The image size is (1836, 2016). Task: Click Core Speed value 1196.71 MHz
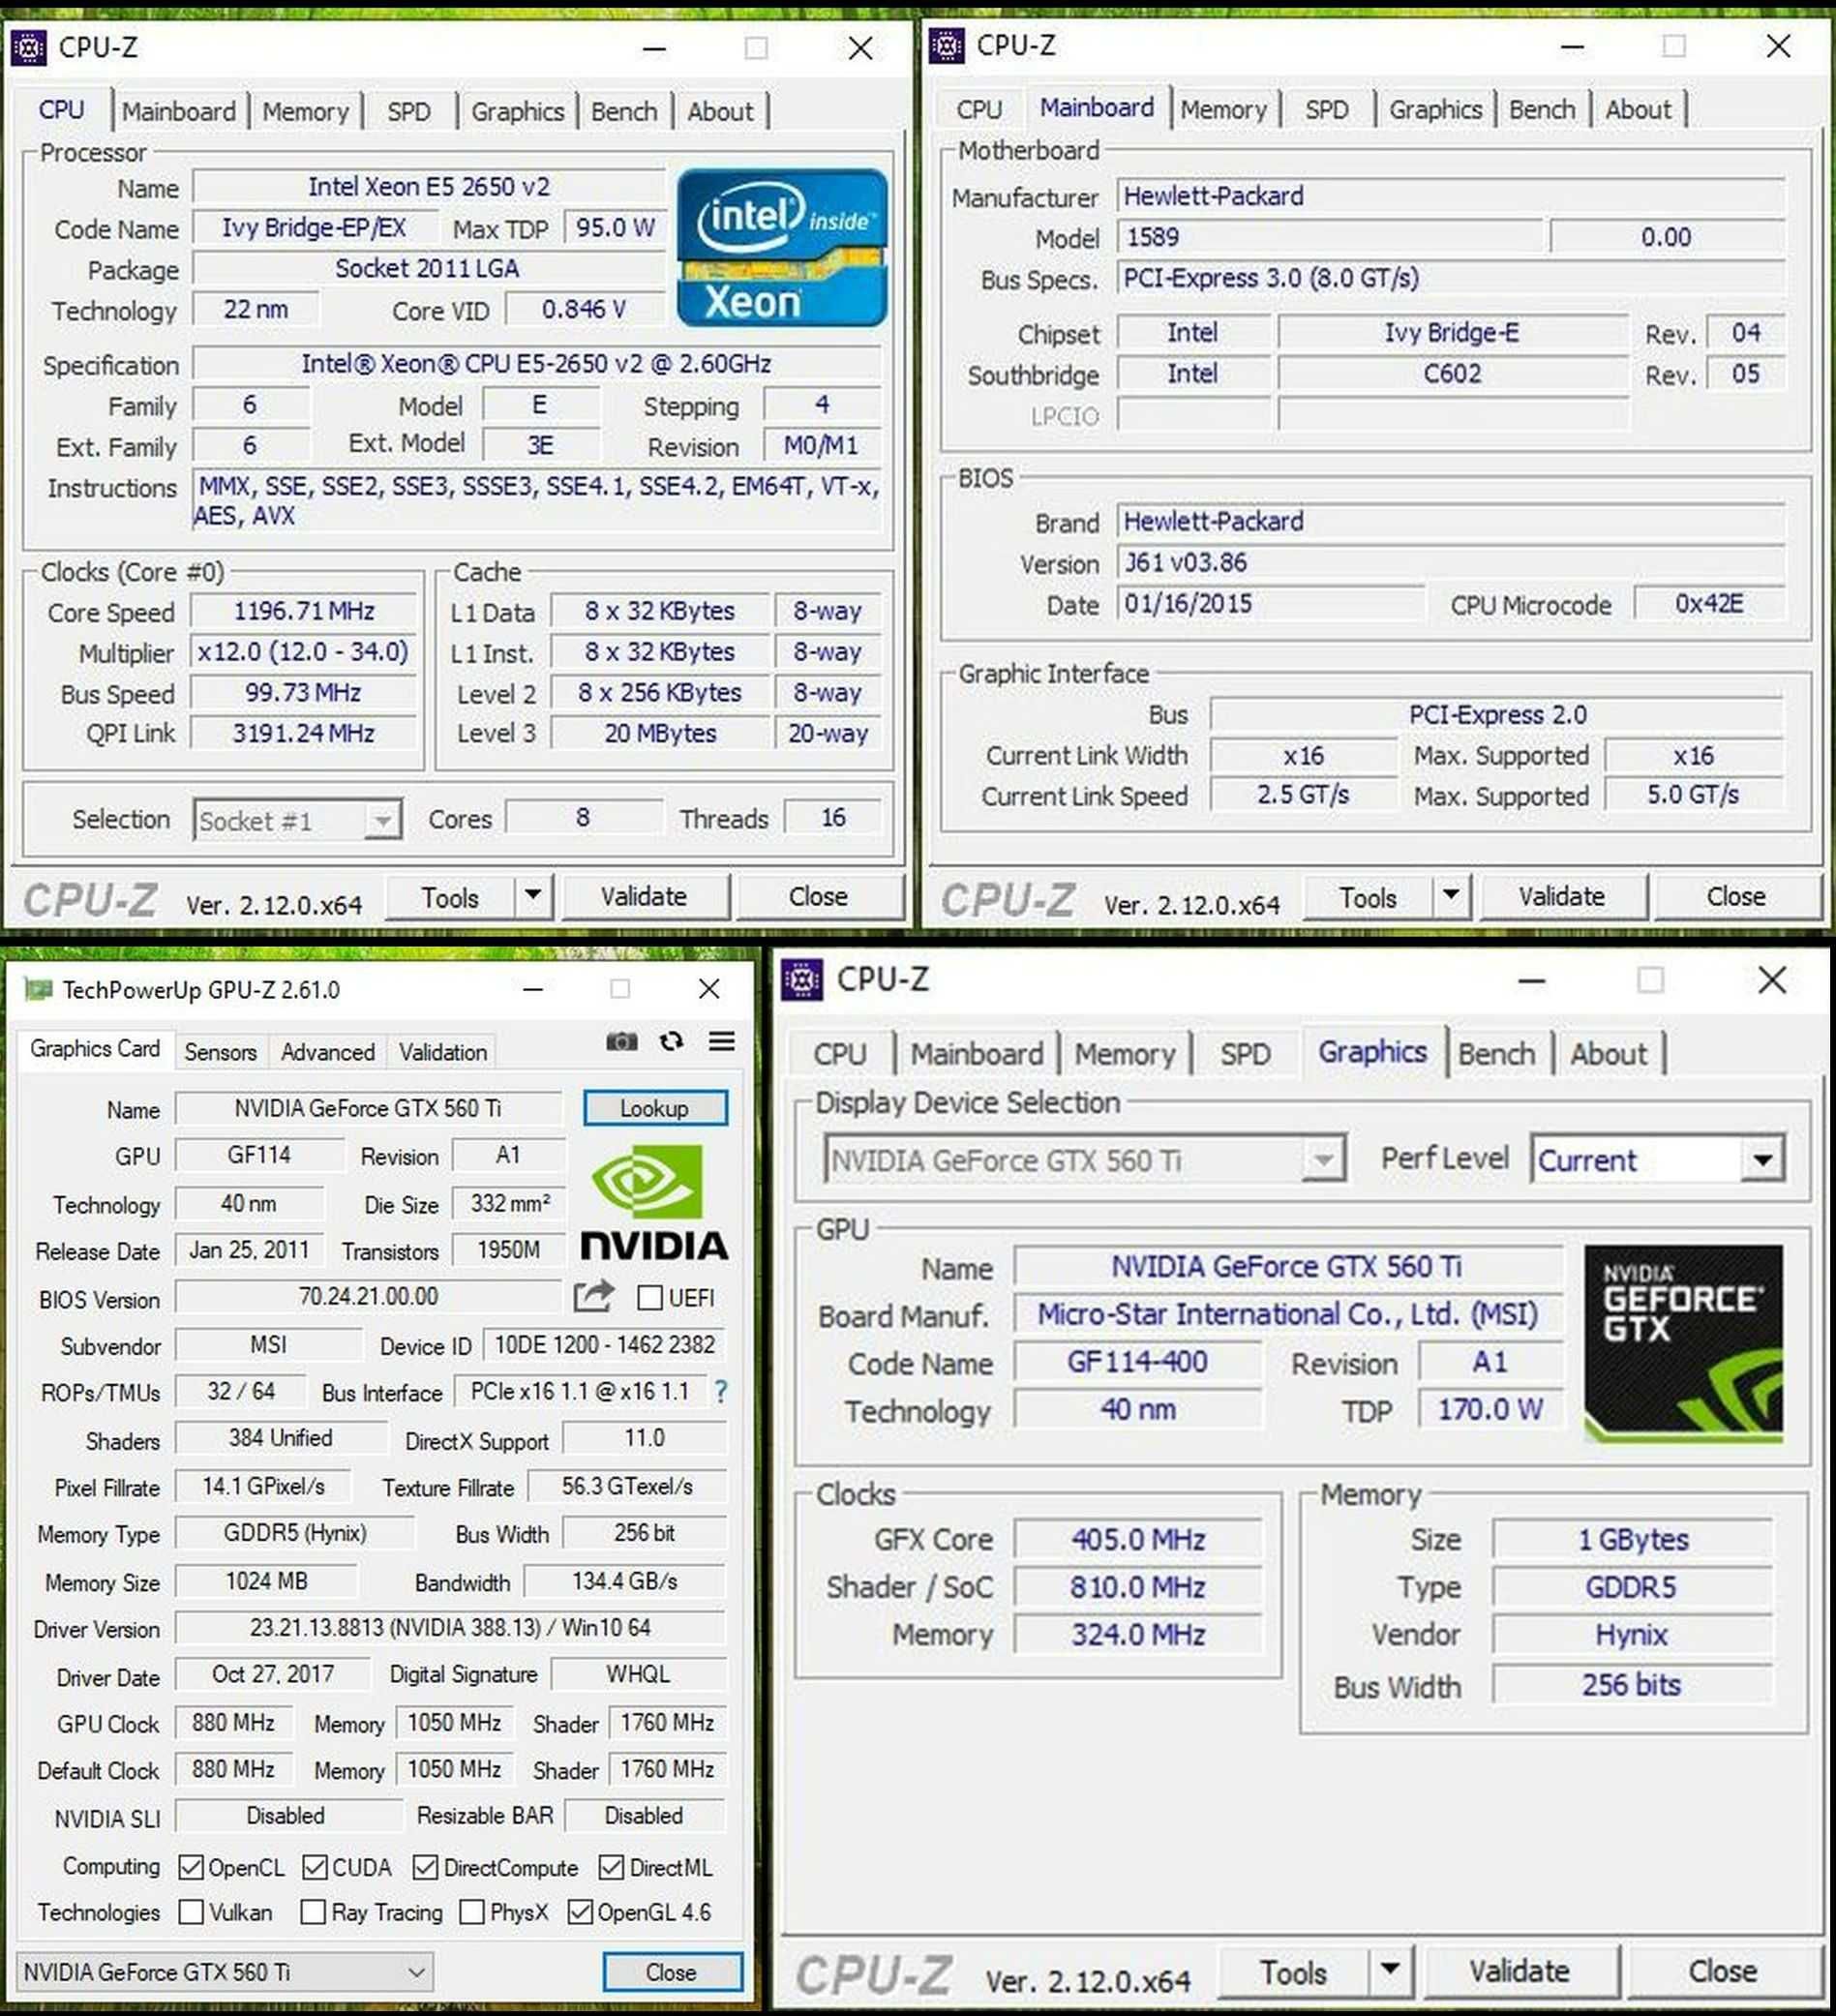(x=304, y=610)
